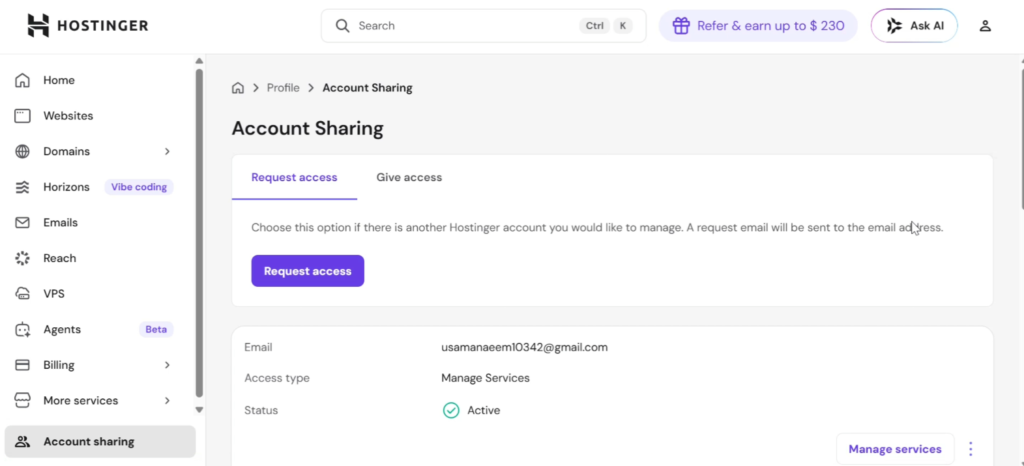The height and width of the screenshot is (466, 1024).
Task: Expand the Billing submenu chevron
Action: point(167,365)
